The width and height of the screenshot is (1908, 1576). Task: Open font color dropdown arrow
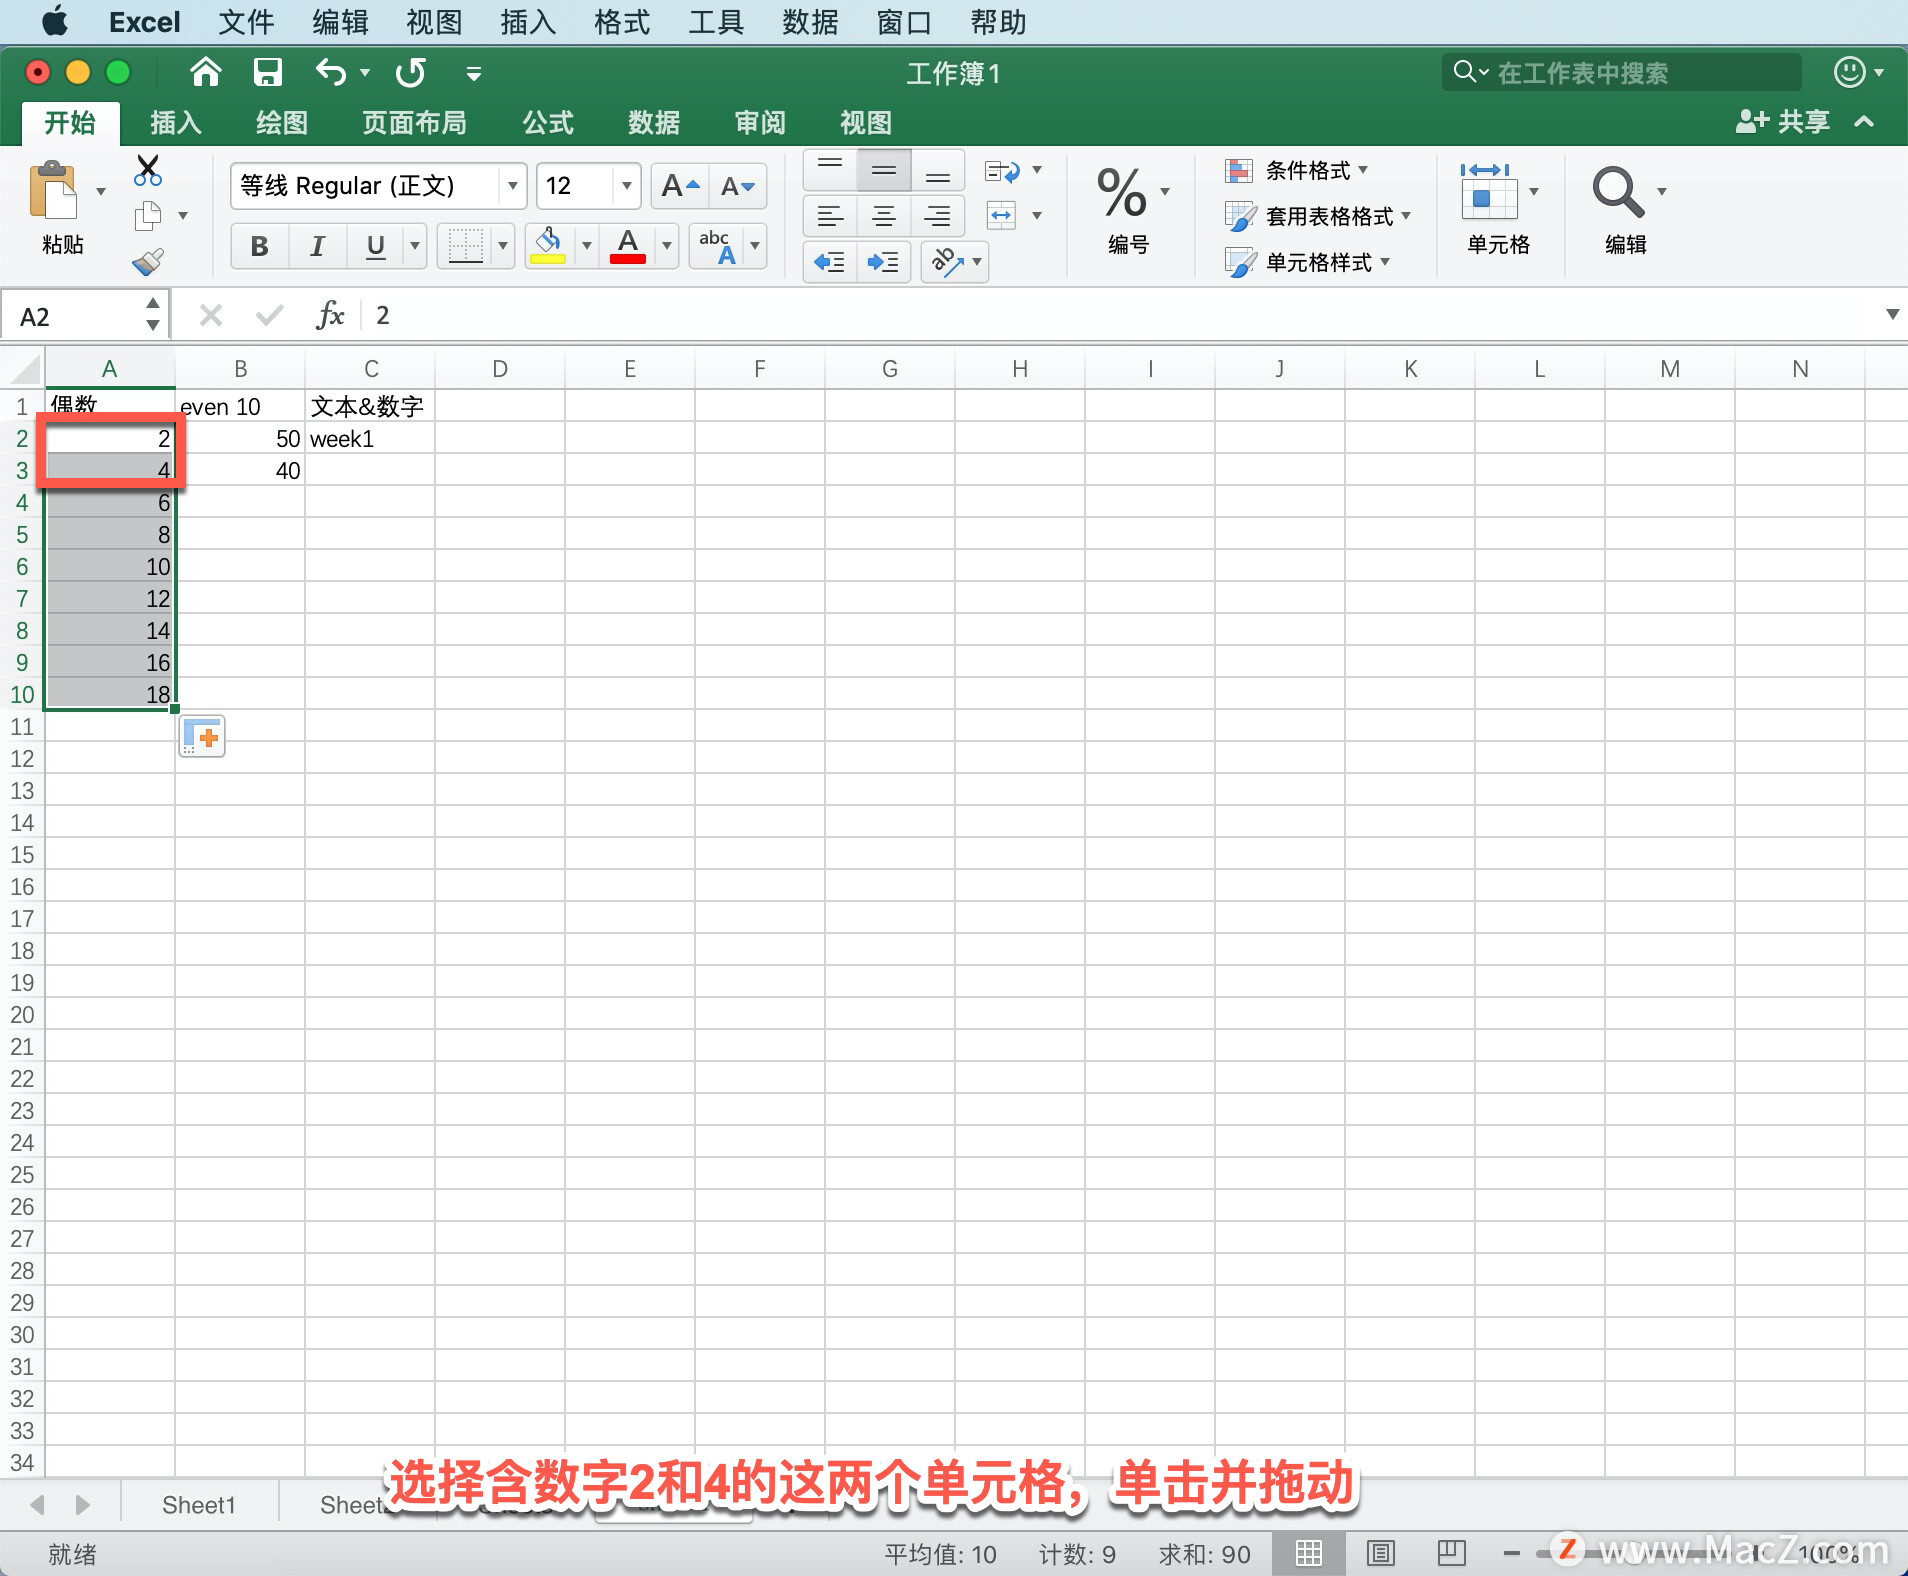point(667,246)
